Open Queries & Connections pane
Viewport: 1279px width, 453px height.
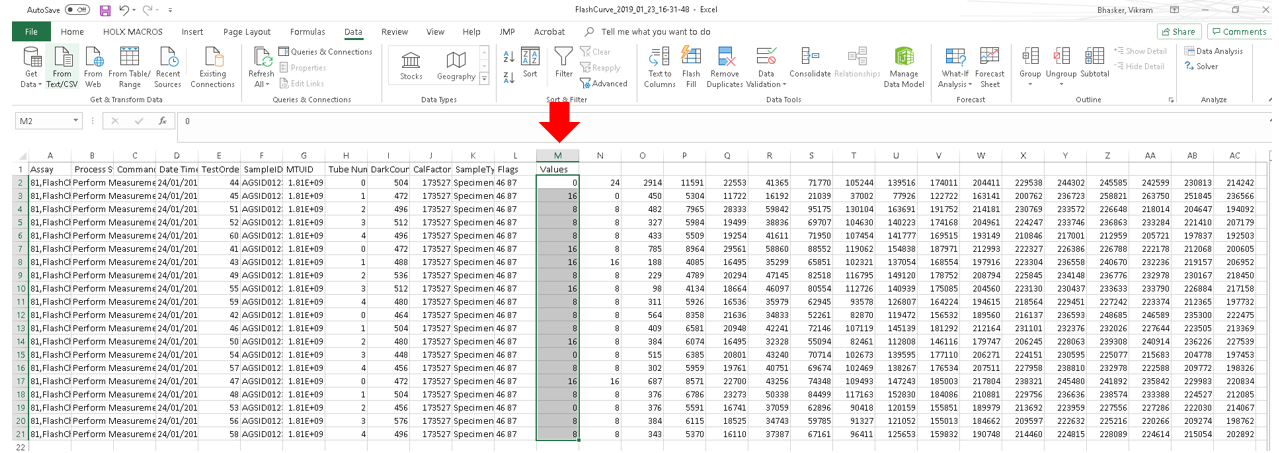pos(326,52)
